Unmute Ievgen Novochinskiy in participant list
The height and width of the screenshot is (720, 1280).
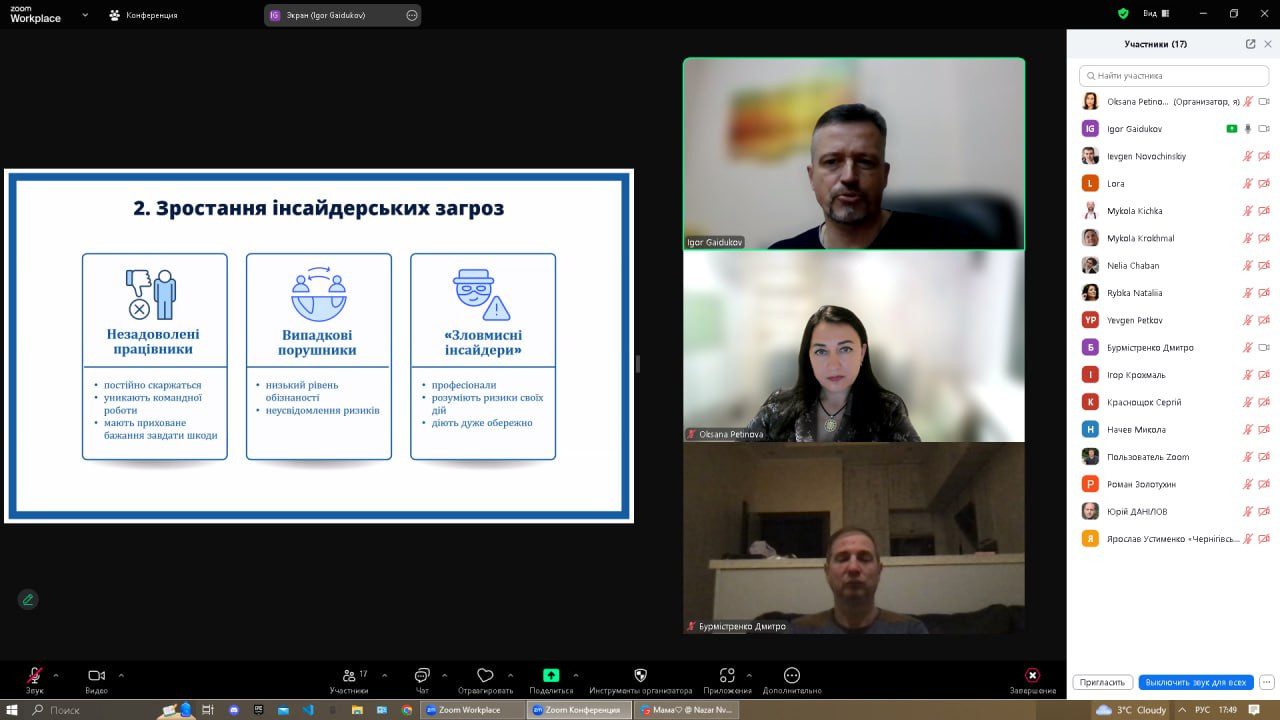(1248, 156)
